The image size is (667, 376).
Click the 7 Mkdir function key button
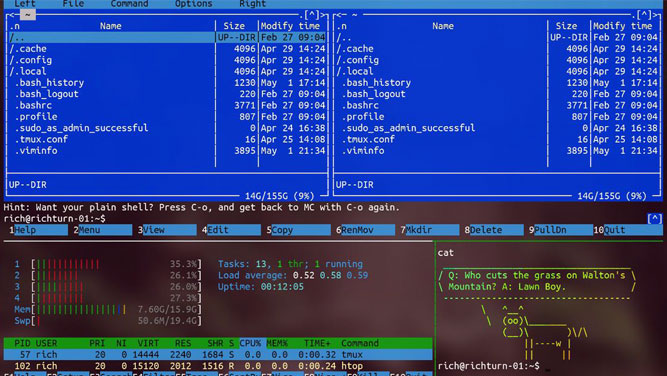click(x=430, y=230)
